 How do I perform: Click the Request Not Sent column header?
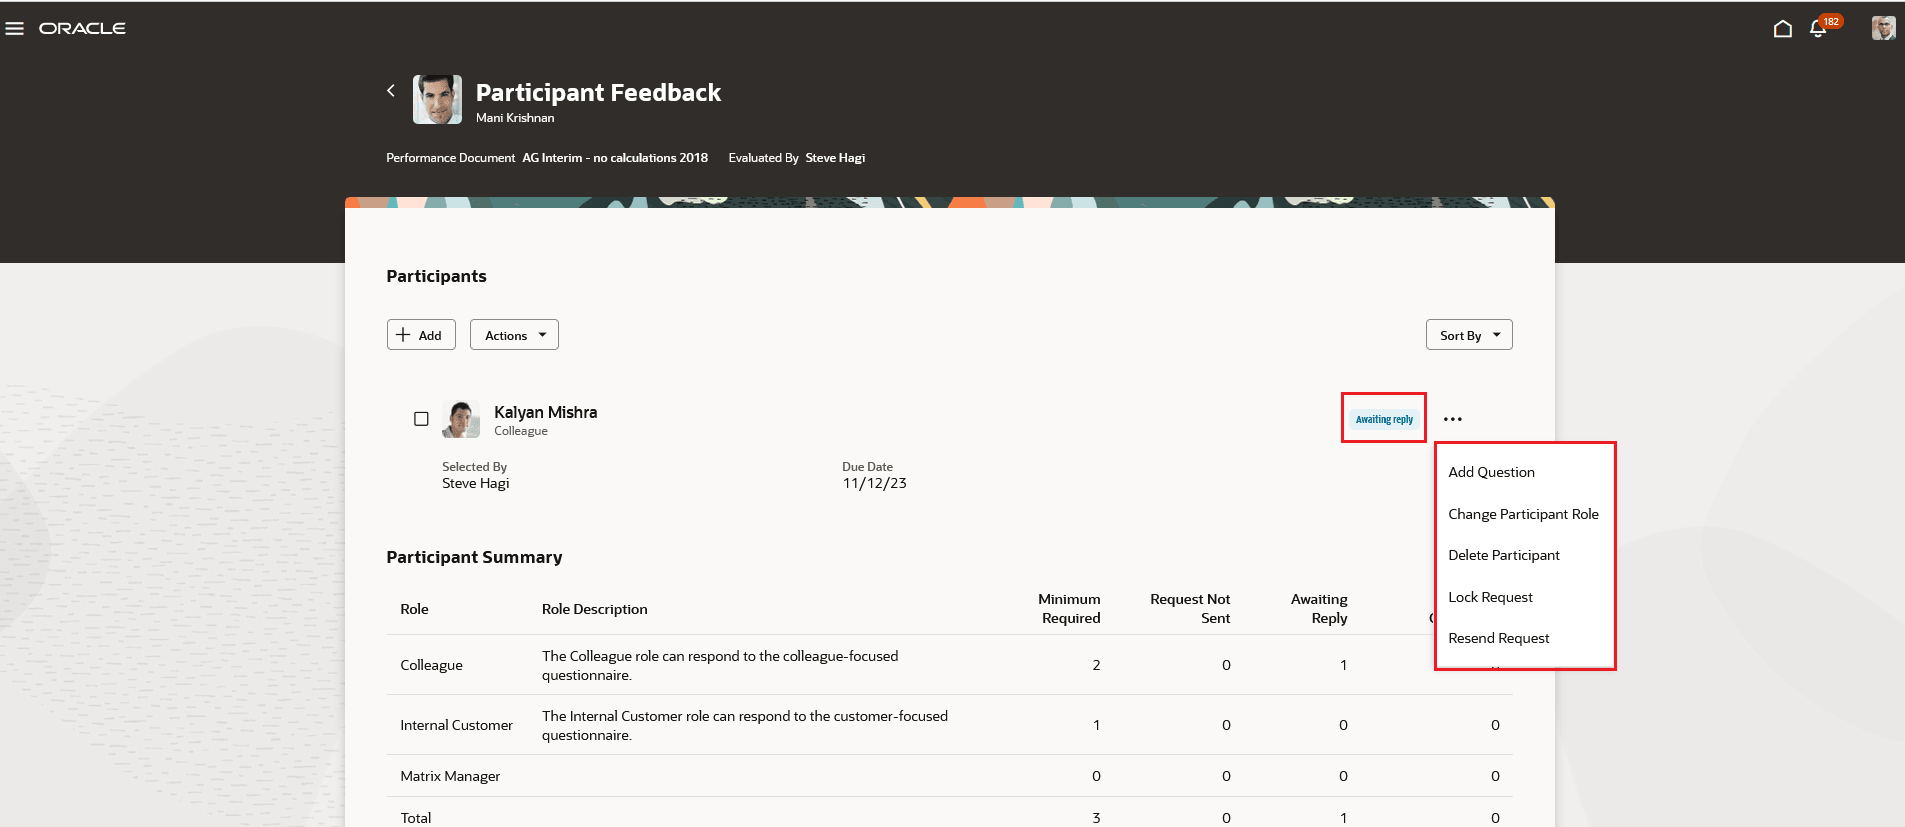[1190, 609]
